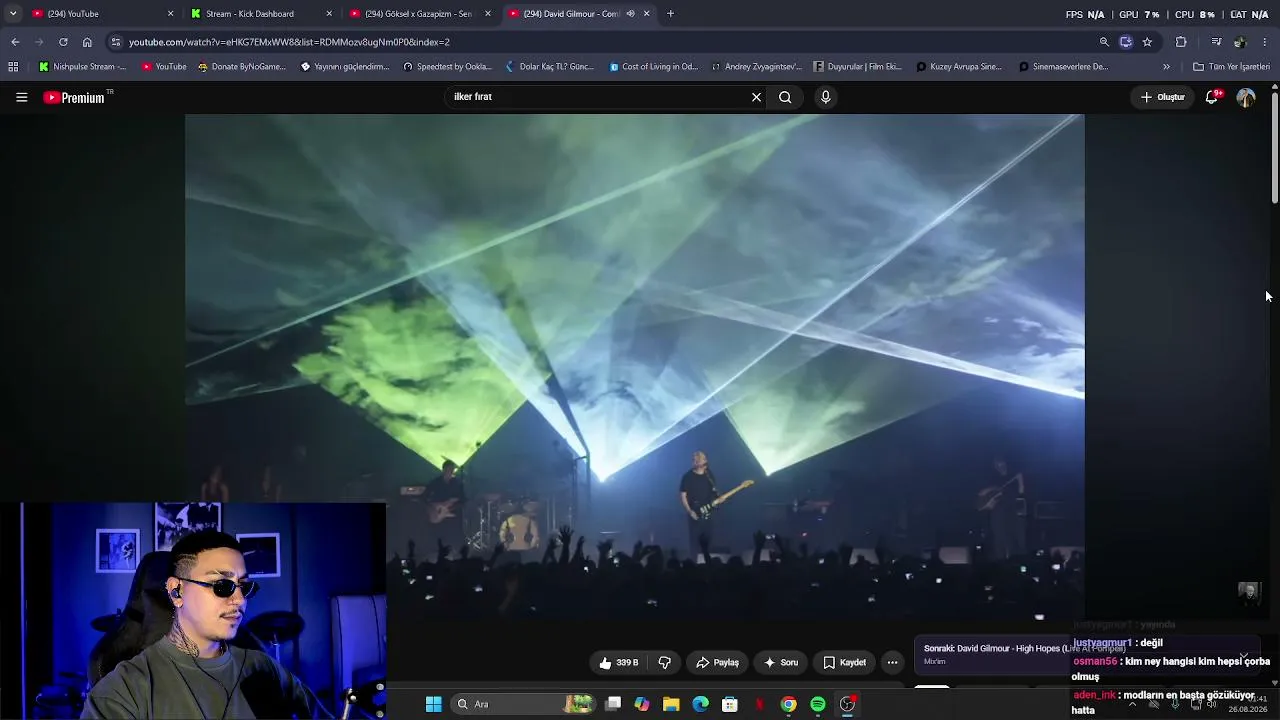This screenshot has width=1280, height=720.
Task: Open Microsoft Store from the taskbar
Action: click(730, 704)
